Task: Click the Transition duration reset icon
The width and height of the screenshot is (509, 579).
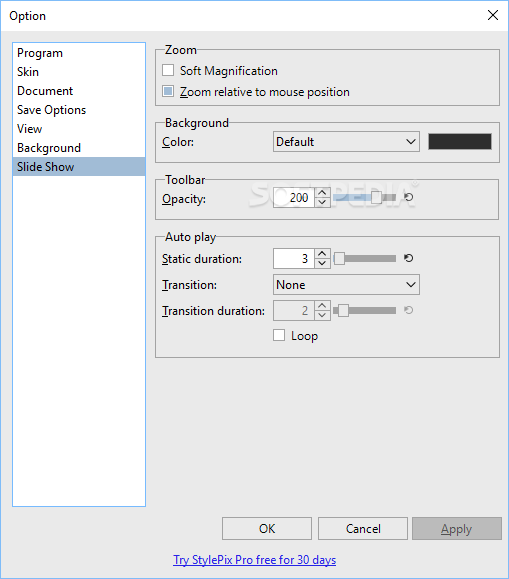Action: click(x=408, y=310)
